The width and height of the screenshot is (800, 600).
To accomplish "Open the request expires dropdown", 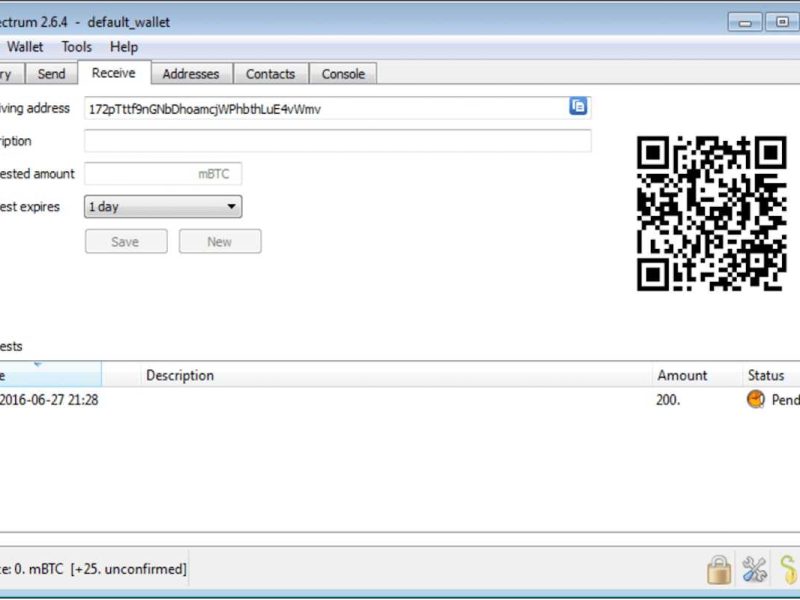I will click(x=163, y=207).
